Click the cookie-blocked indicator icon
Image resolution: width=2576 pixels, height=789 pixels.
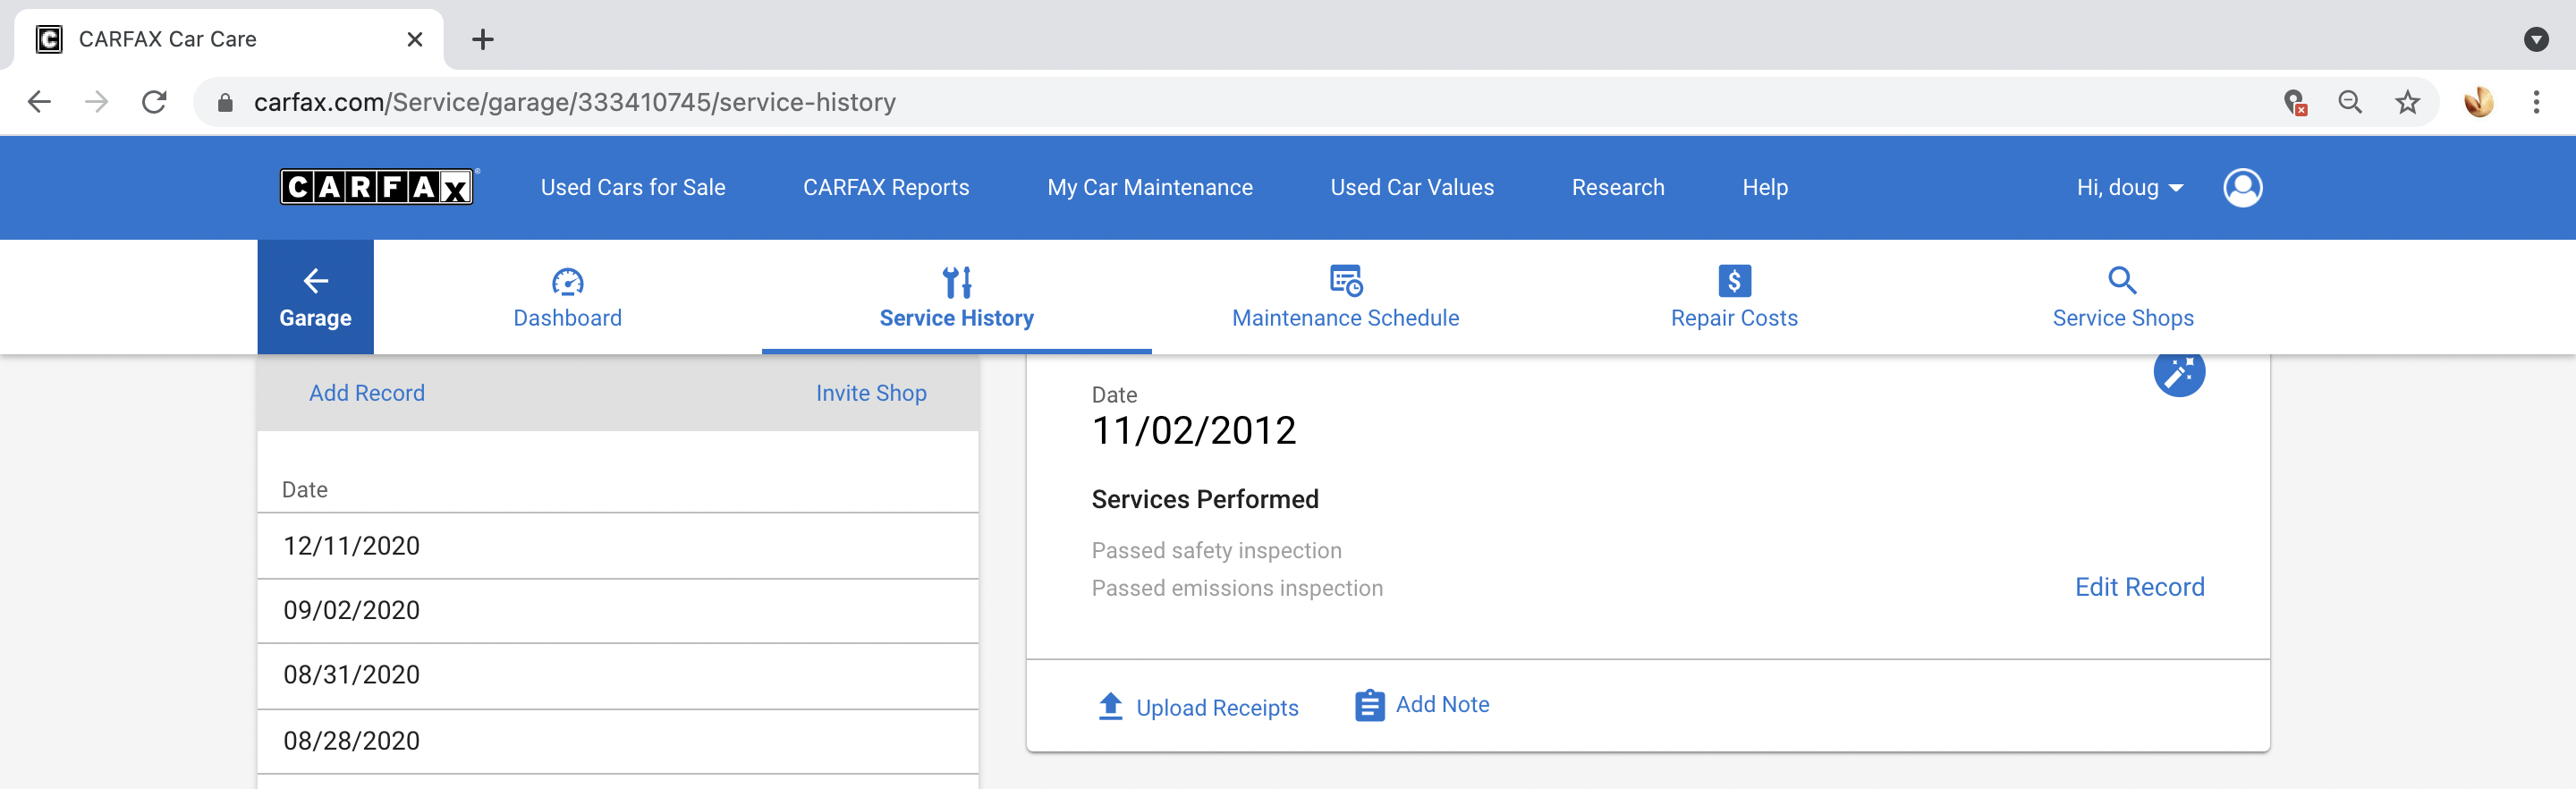coord(2295,102)
